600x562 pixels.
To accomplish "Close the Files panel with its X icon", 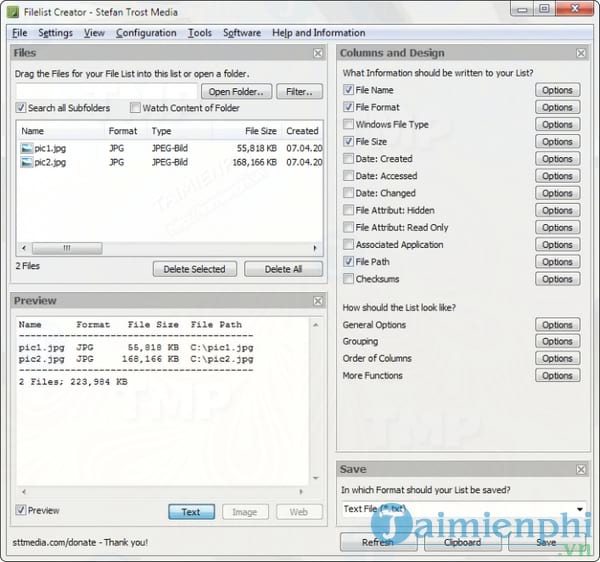I will 318,53.
